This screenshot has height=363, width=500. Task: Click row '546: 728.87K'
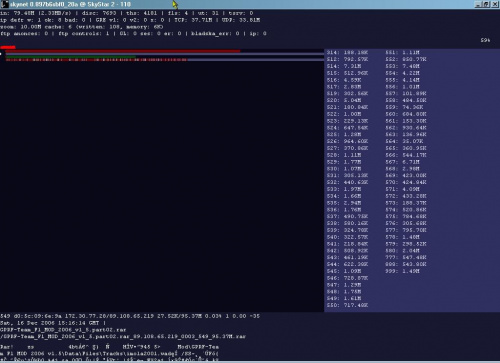click(x=347, y=278)
